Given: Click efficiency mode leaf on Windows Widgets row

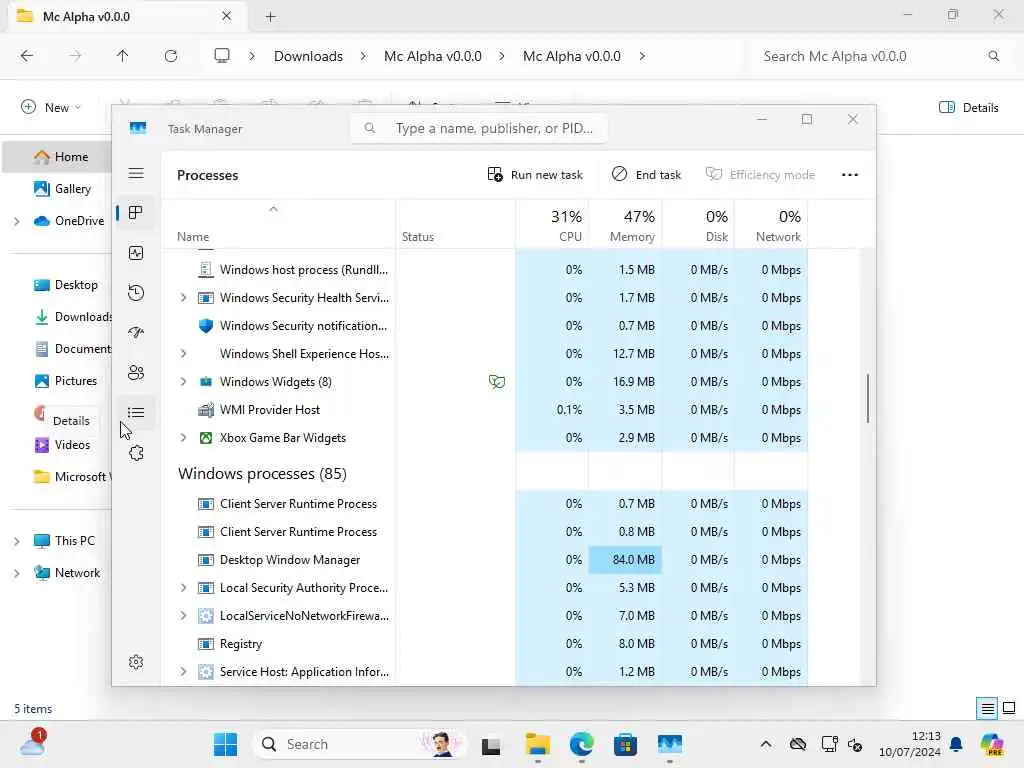Looking at the screenshot, I should (497, 382).
